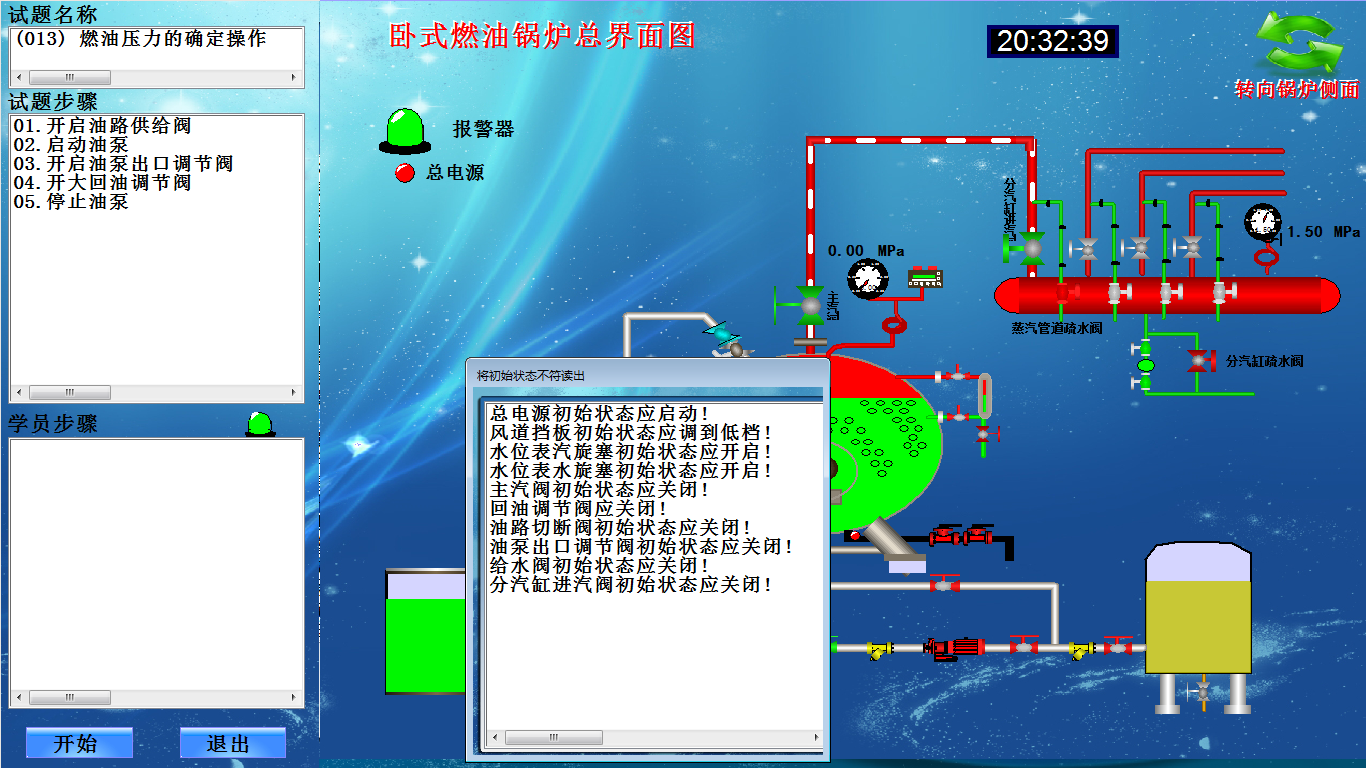Click 转向锅炉侧面 link to switch view
1366x768 pixels.
click(1297, 89)
